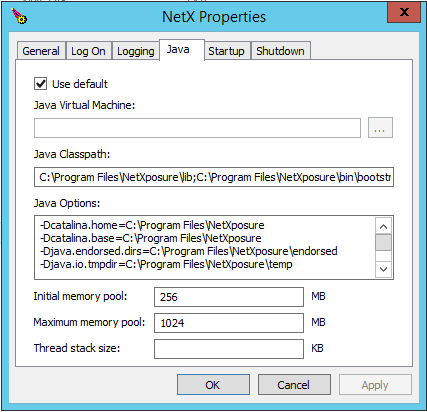
Task: Switch to the General tab
Action: point(41,51)
